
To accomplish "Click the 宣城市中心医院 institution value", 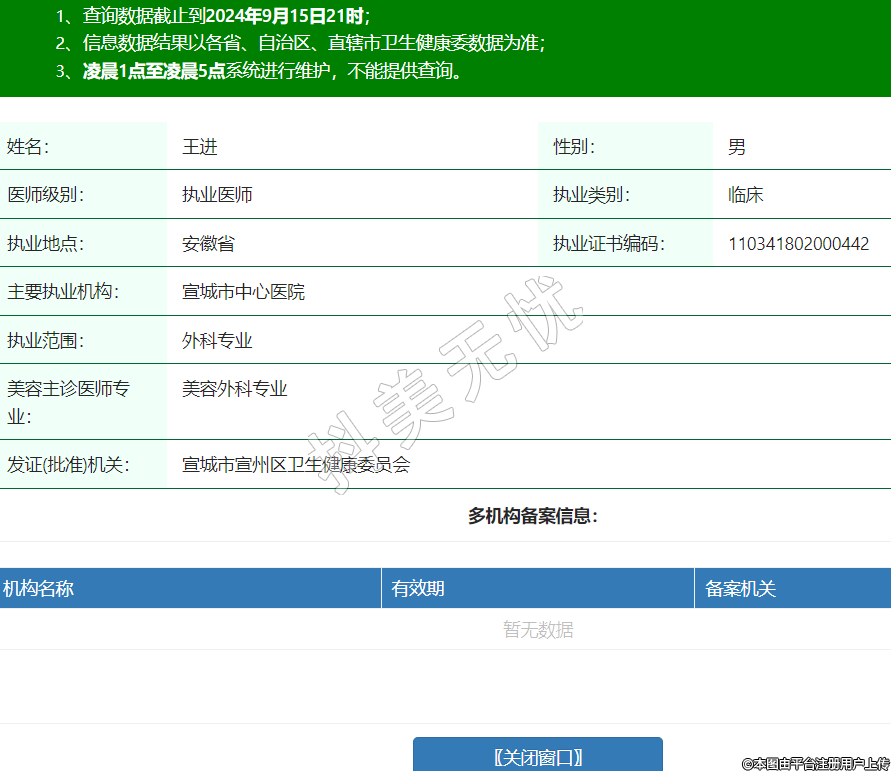I will (243, 292).
